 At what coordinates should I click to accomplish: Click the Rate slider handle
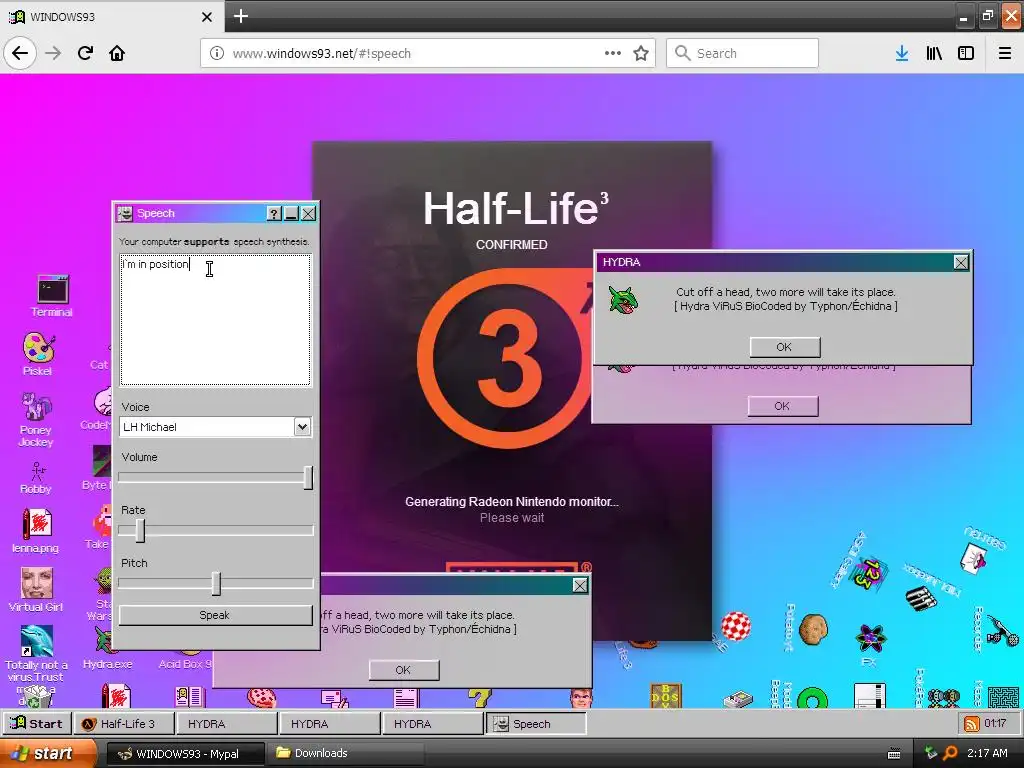140,530
